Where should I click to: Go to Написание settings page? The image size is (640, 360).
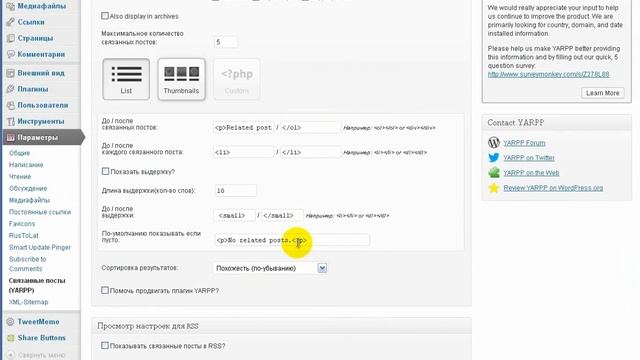tap(26, 165)
